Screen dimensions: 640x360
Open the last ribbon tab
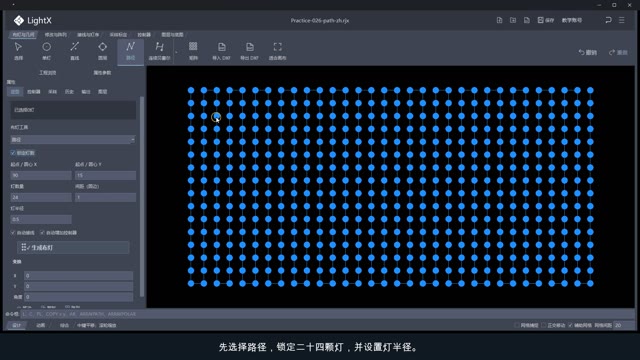(172, 35)
